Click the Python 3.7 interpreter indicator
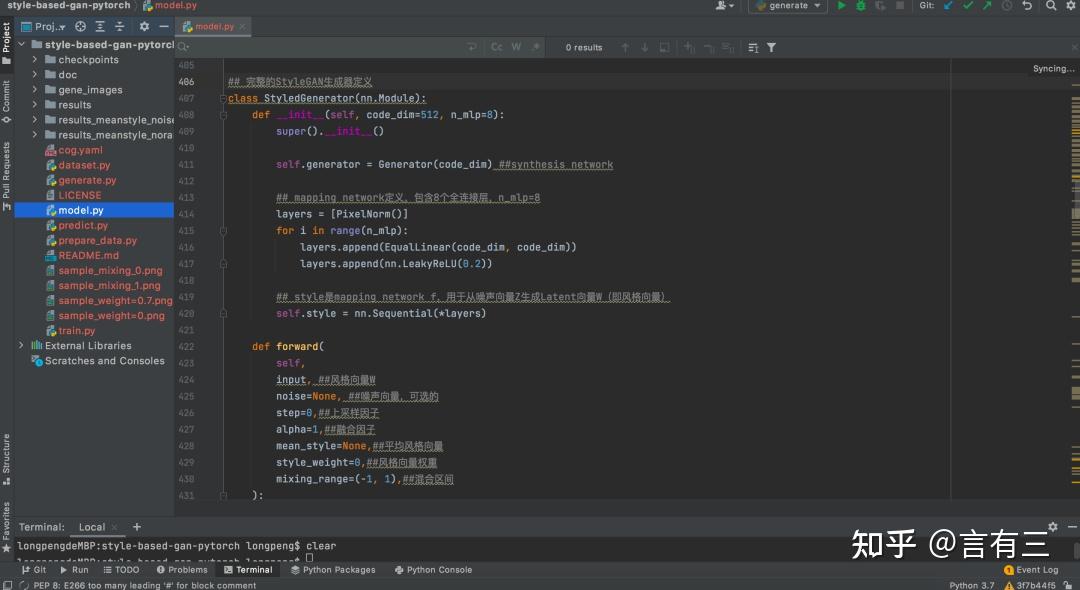 (x=970, y=584)
